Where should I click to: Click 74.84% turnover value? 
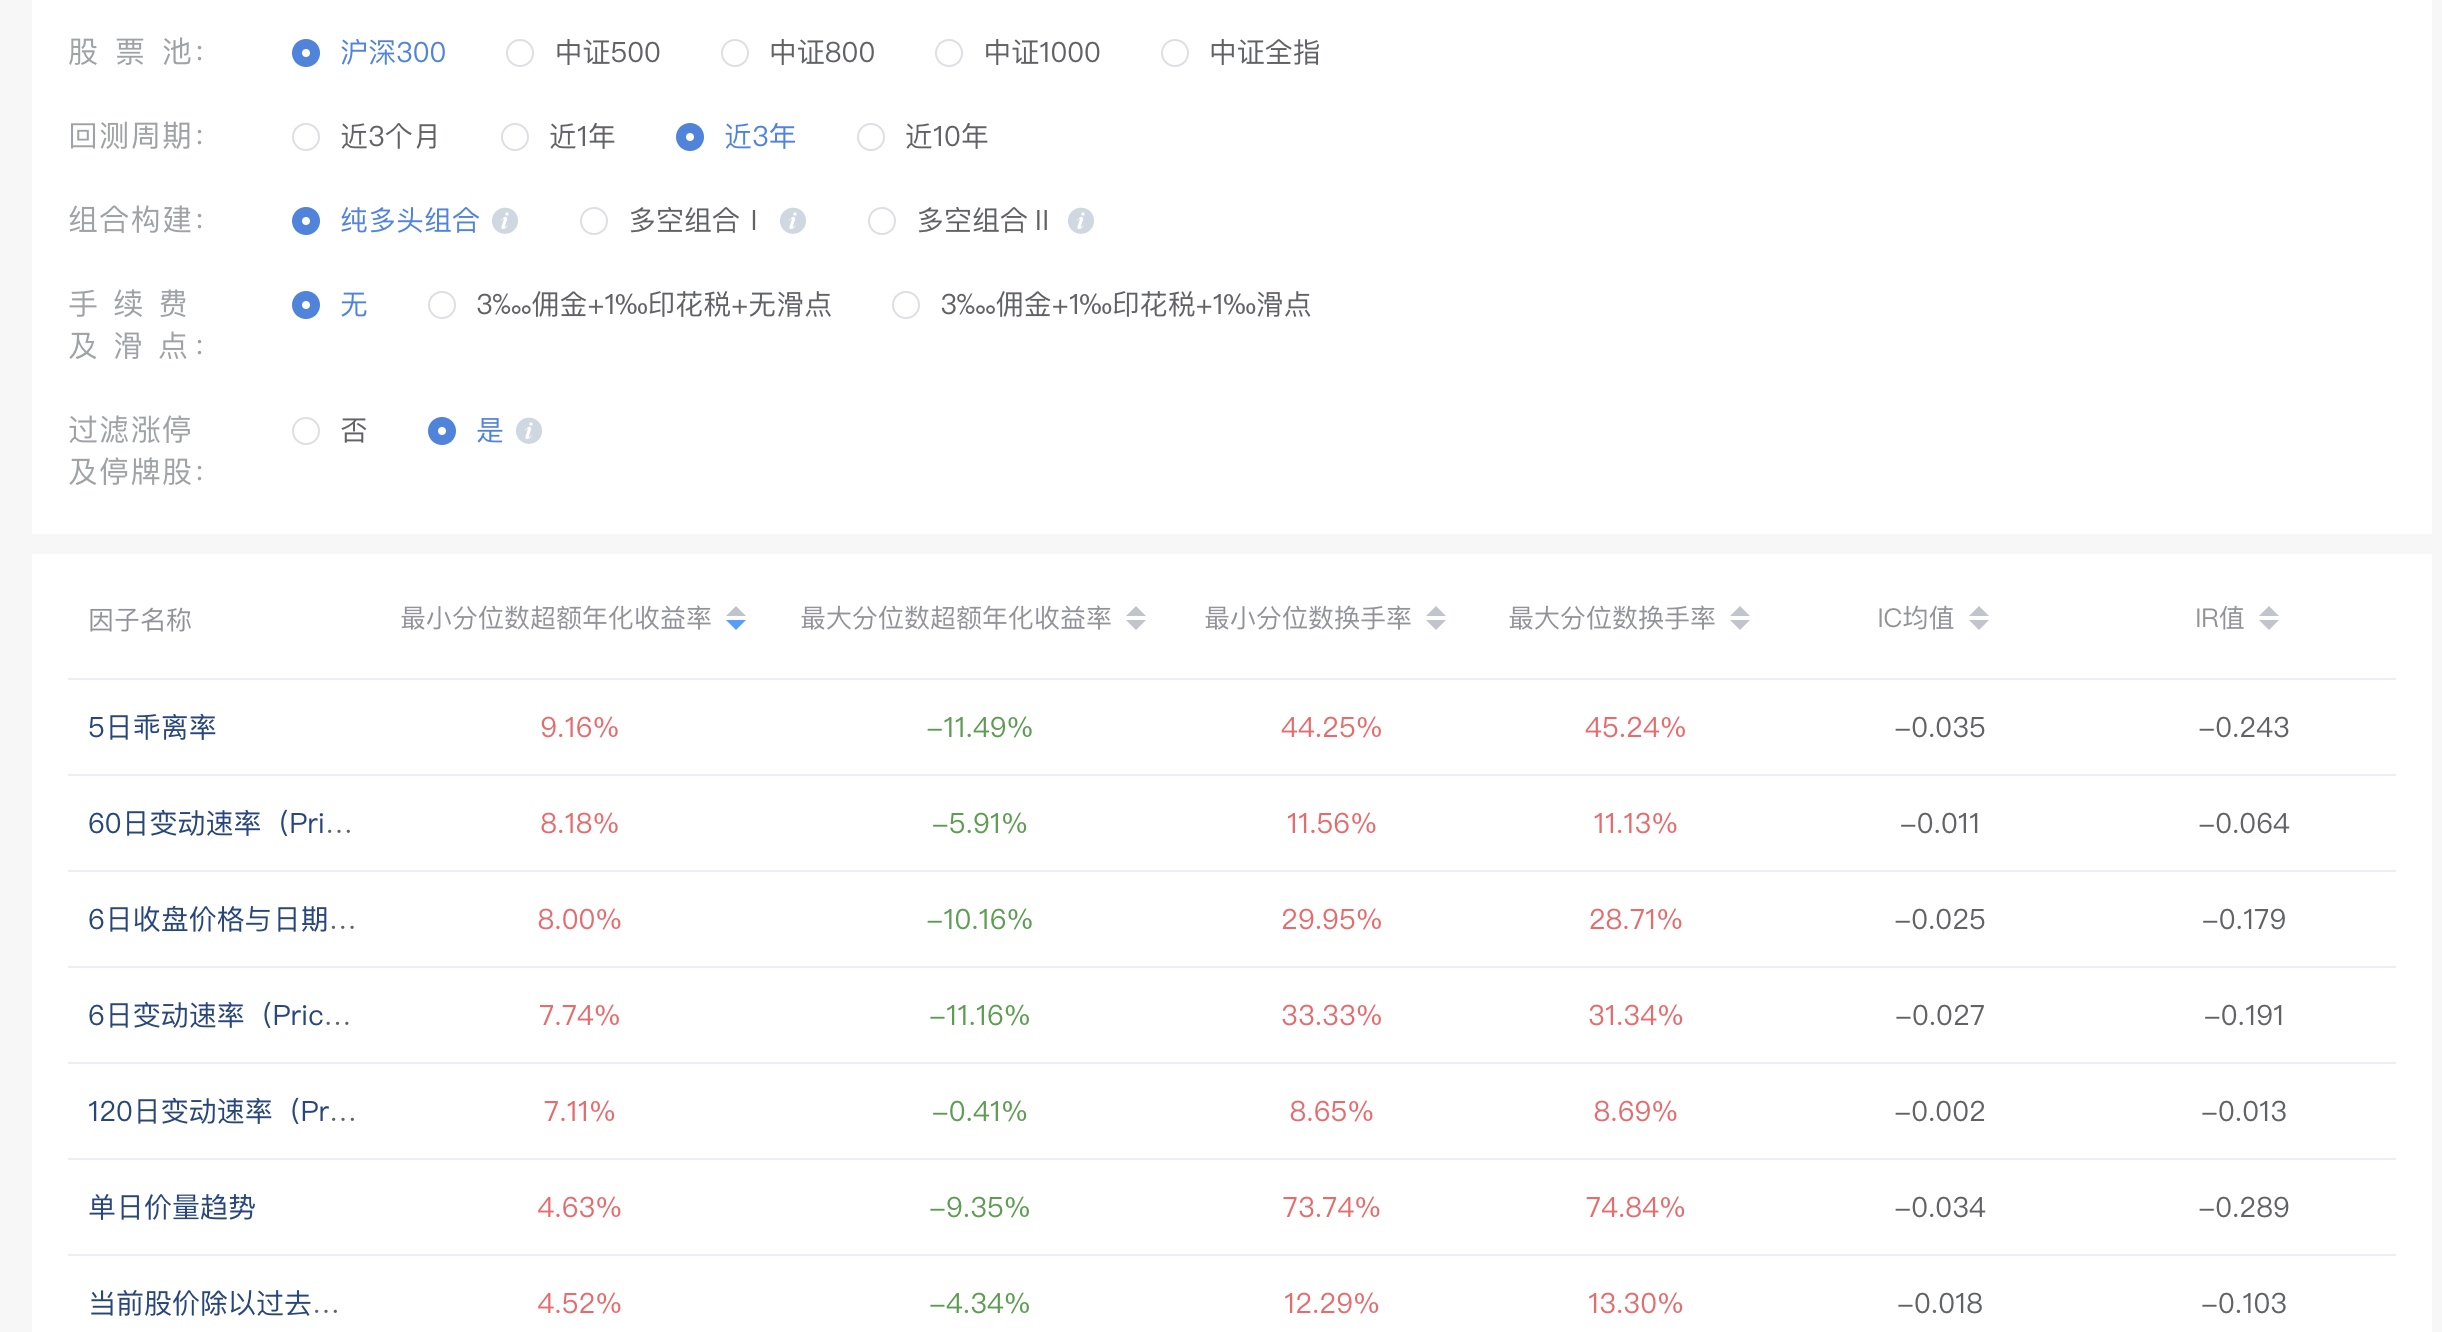pyautogui.click(x=1635, y=1207)
